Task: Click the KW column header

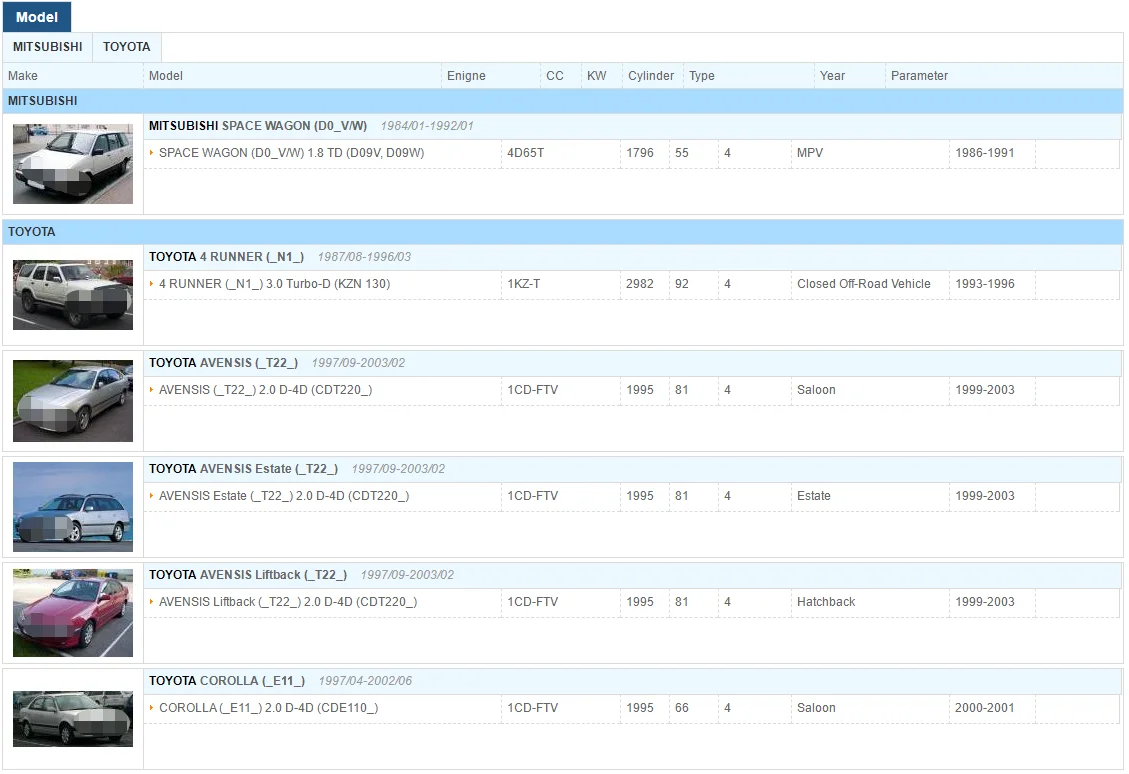Action: (601, 76)
